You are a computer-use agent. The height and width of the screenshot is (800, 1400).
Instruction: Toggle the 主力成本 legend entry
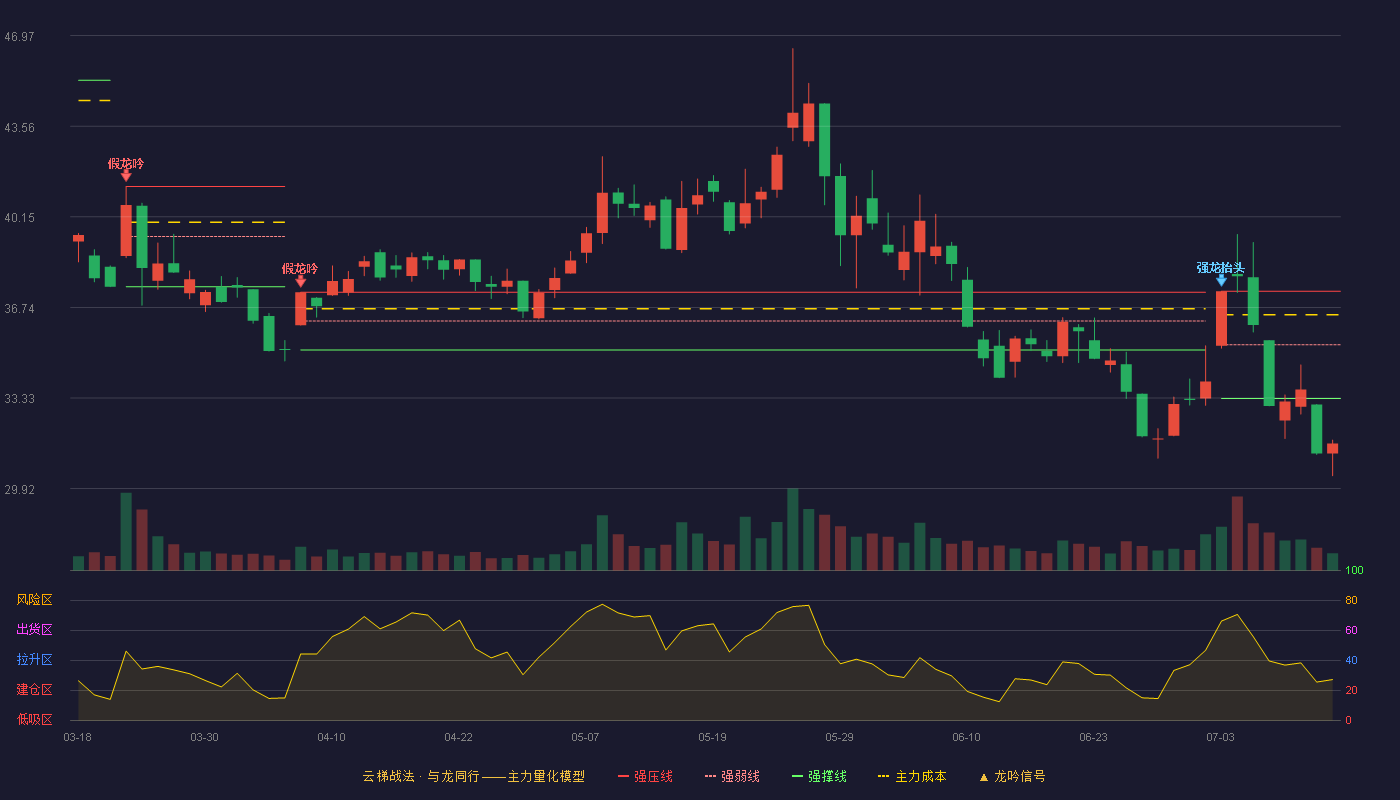coord(912,776)
